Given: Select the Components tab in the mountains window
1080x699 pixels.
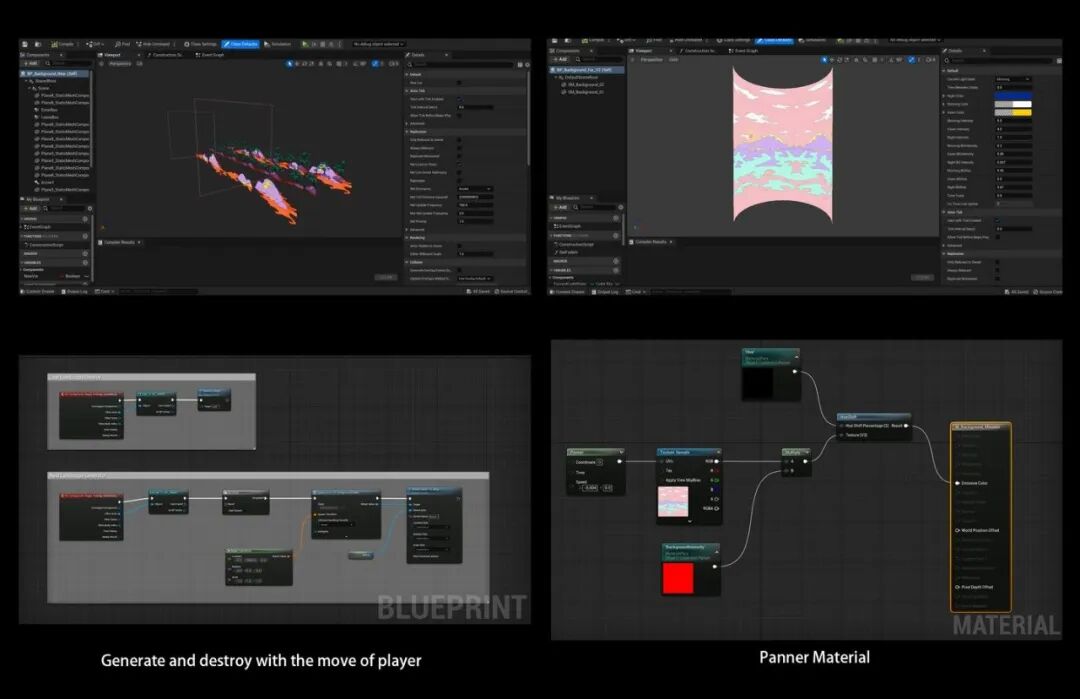Looking at the screenshot, I should click(36, 54).
